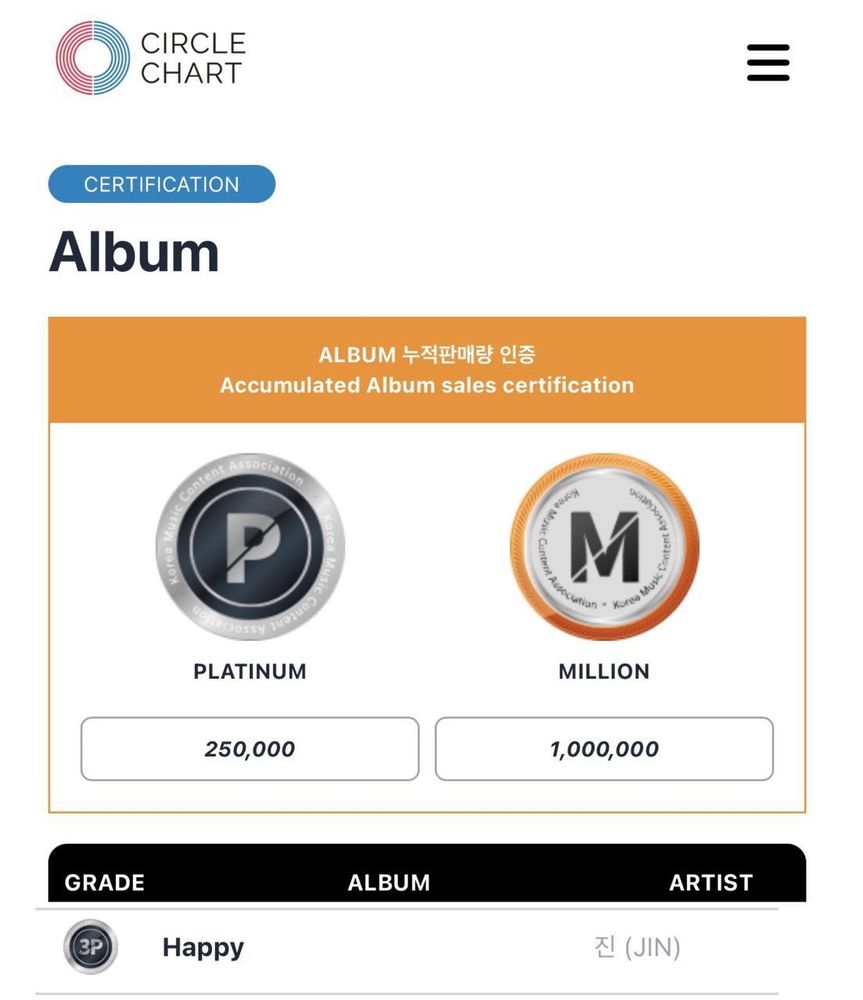Click the ALBUM column header

click(x=389, y=883)
